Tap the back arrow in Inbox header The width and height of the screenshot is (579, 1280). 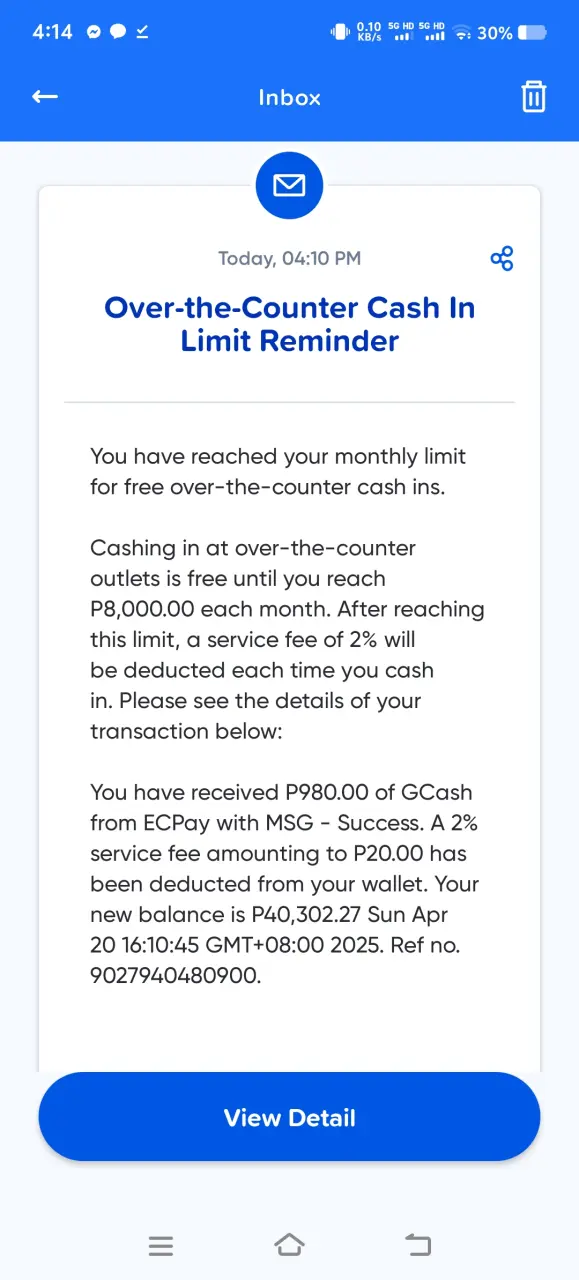[x=45, y=97]
